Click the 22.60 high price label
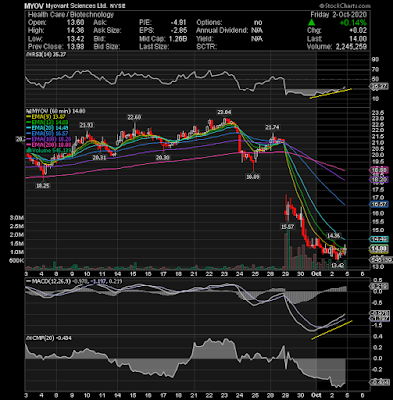 pos(134,117)
